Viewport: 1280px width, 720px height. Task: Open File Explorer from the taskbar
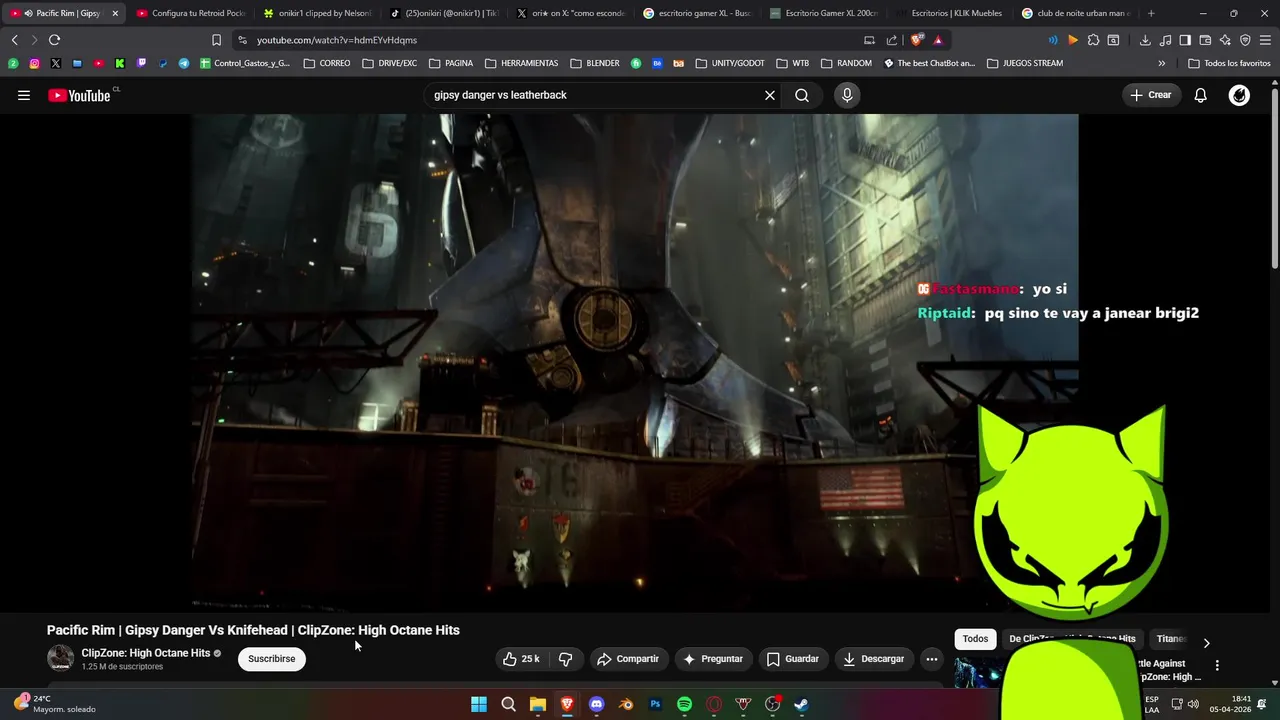538,704
